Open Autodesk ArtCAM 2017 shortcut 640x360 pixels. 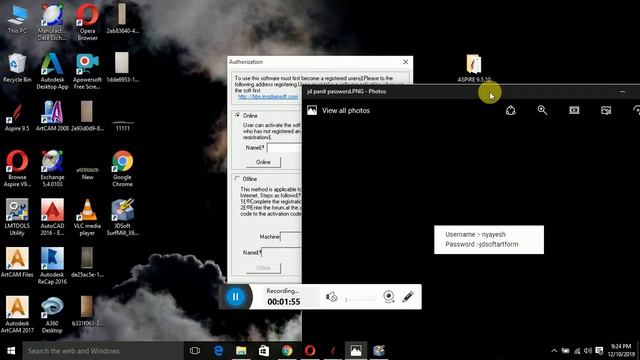(x=17, y=314)
